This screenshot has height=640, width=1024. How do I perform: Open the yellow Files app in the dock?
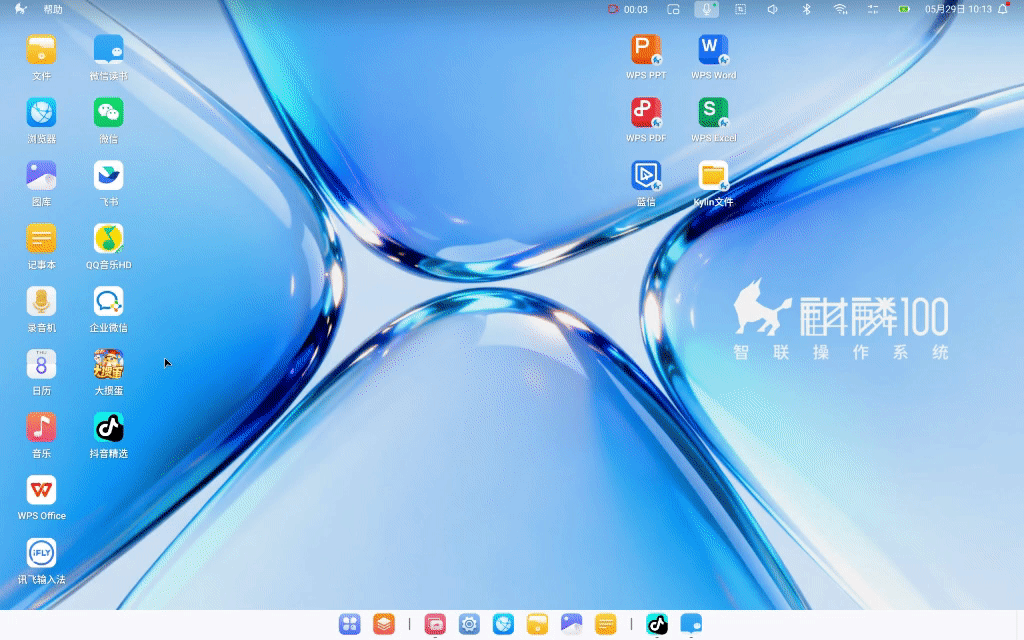[537, 624]
